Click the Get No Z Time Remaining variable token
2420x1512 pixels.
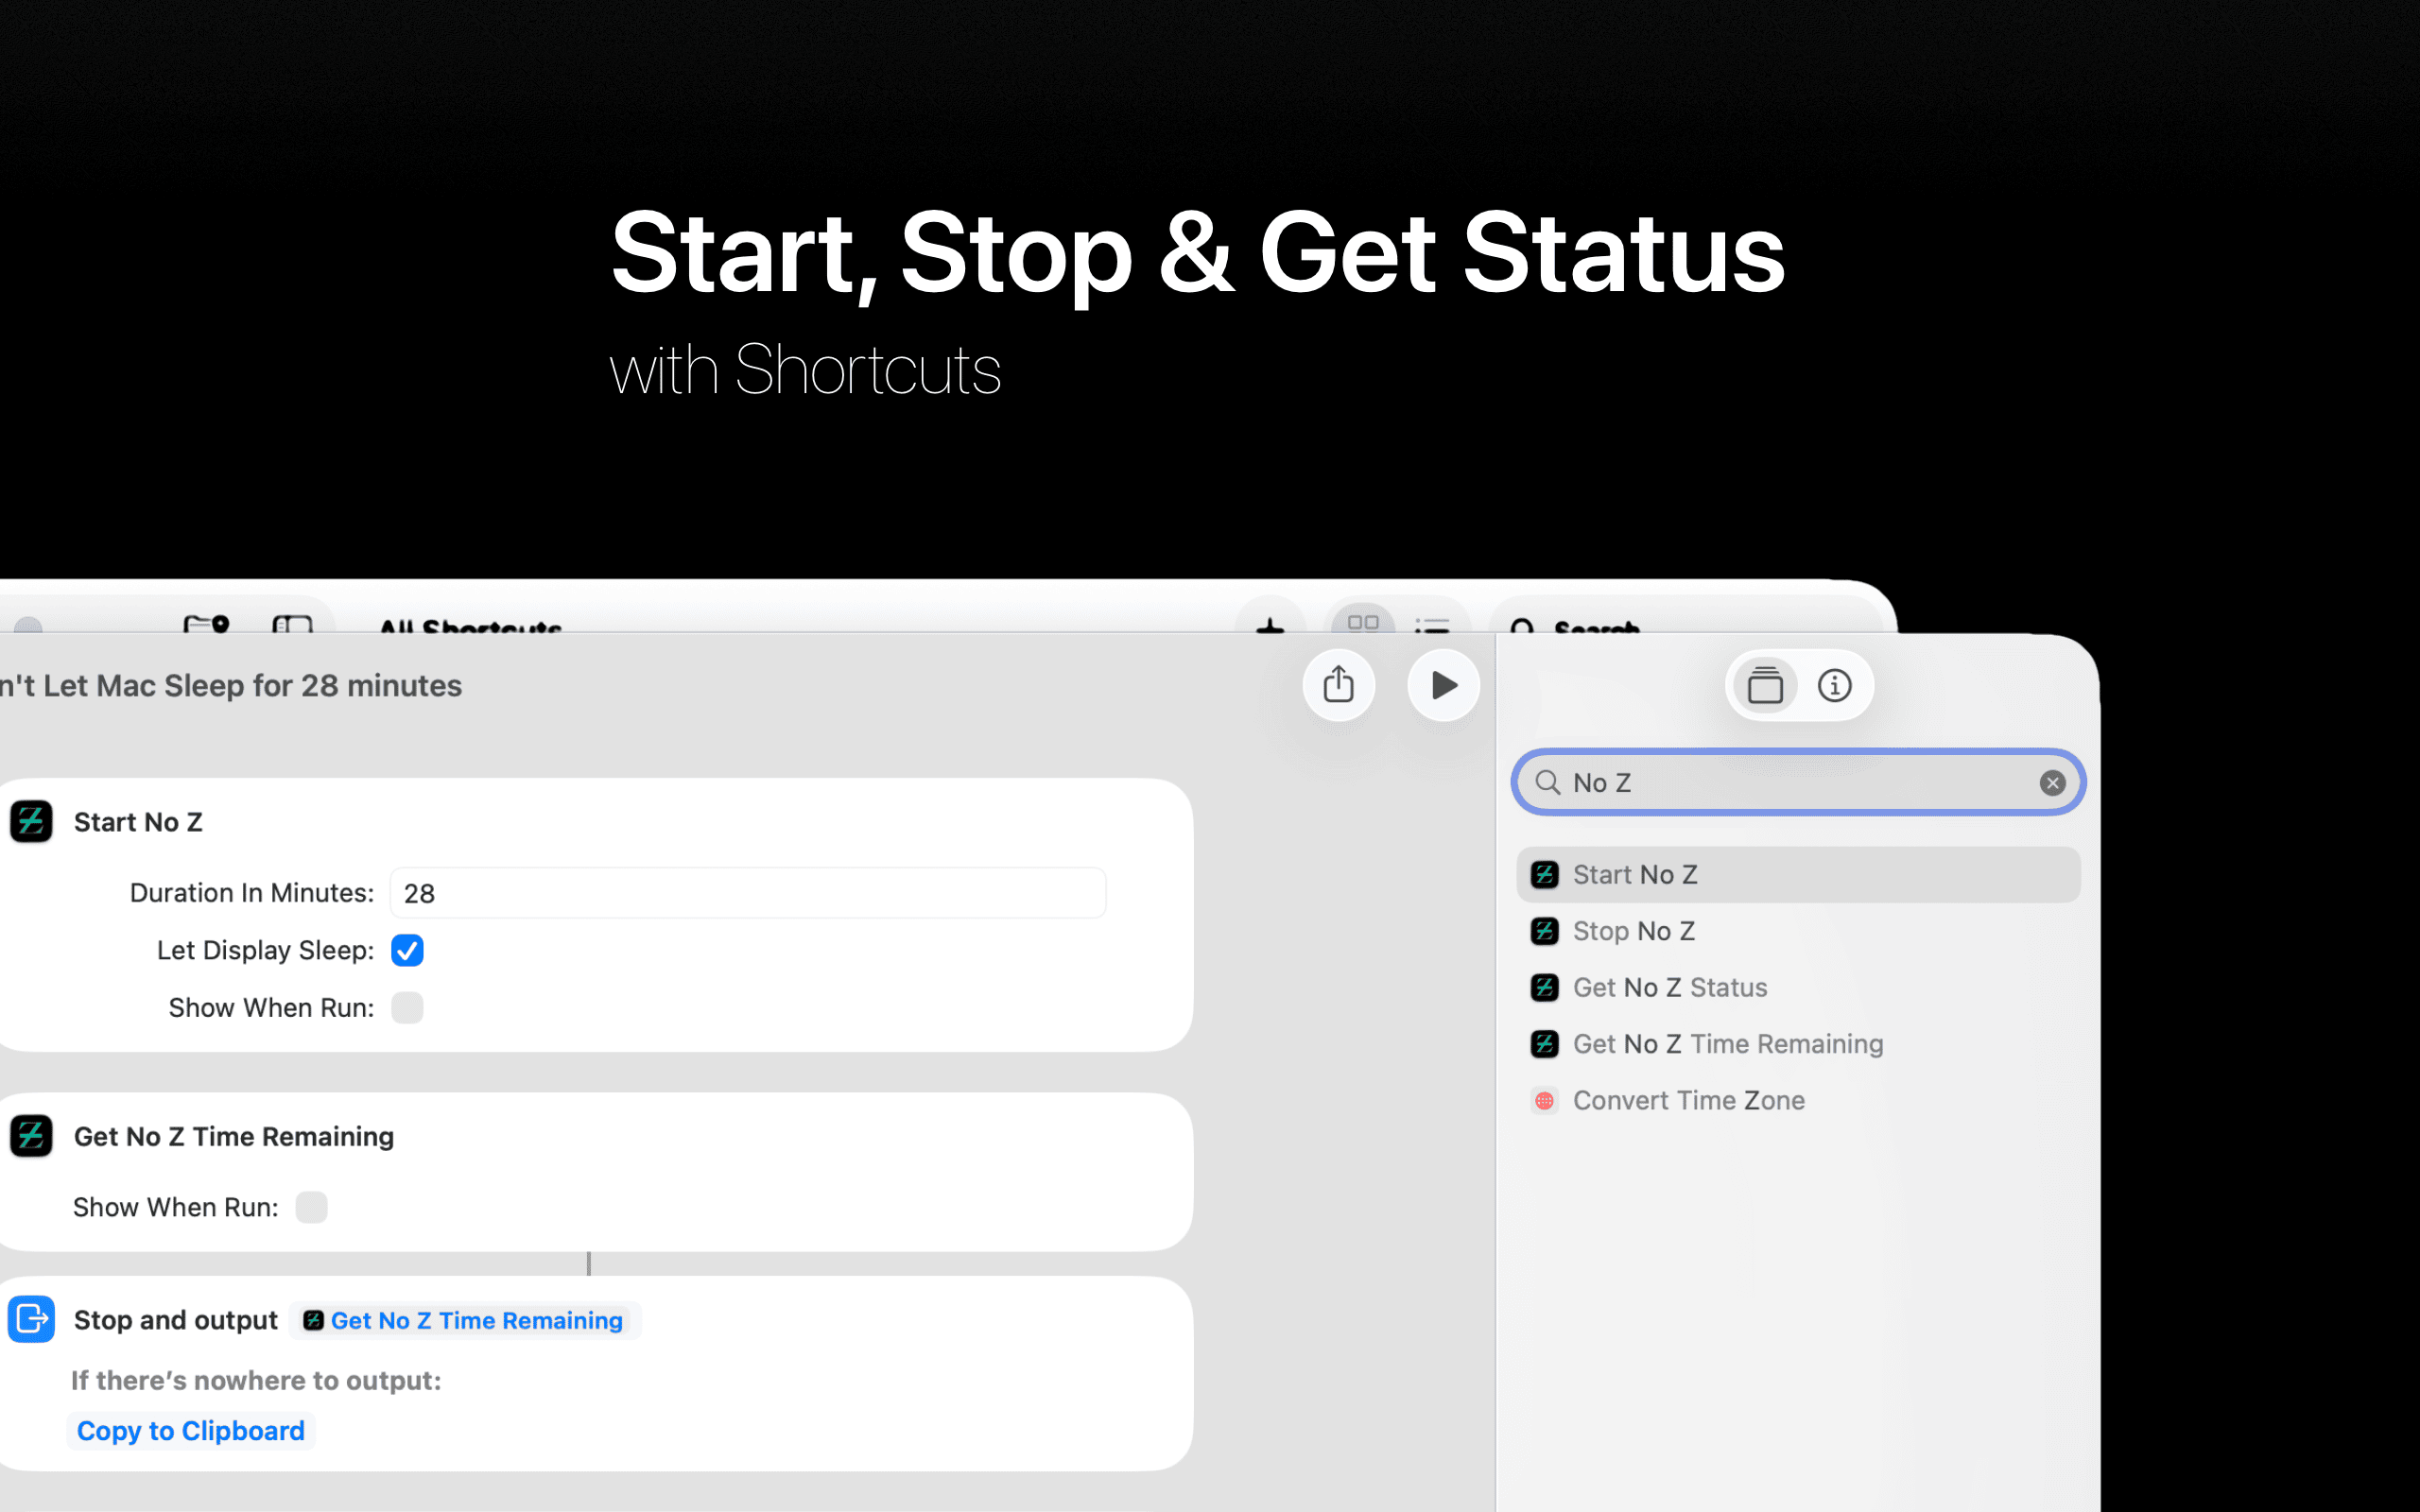click(x=465, y=1321)
